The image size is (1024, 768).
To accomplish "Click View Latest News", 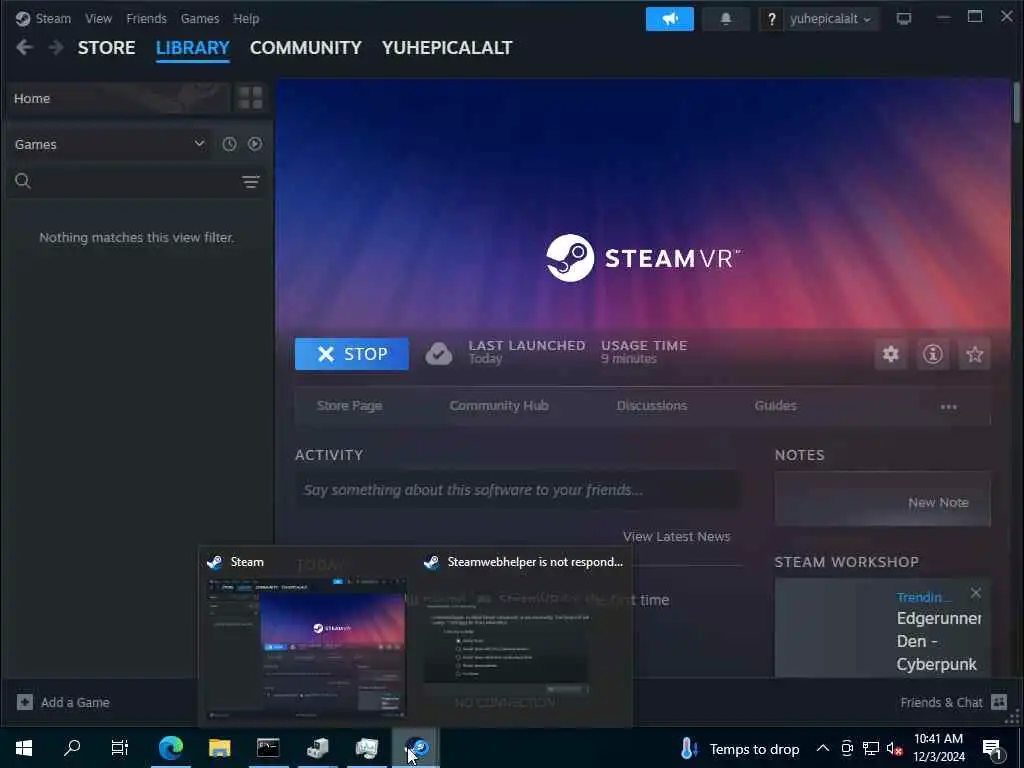I will (x=677, y=536).
